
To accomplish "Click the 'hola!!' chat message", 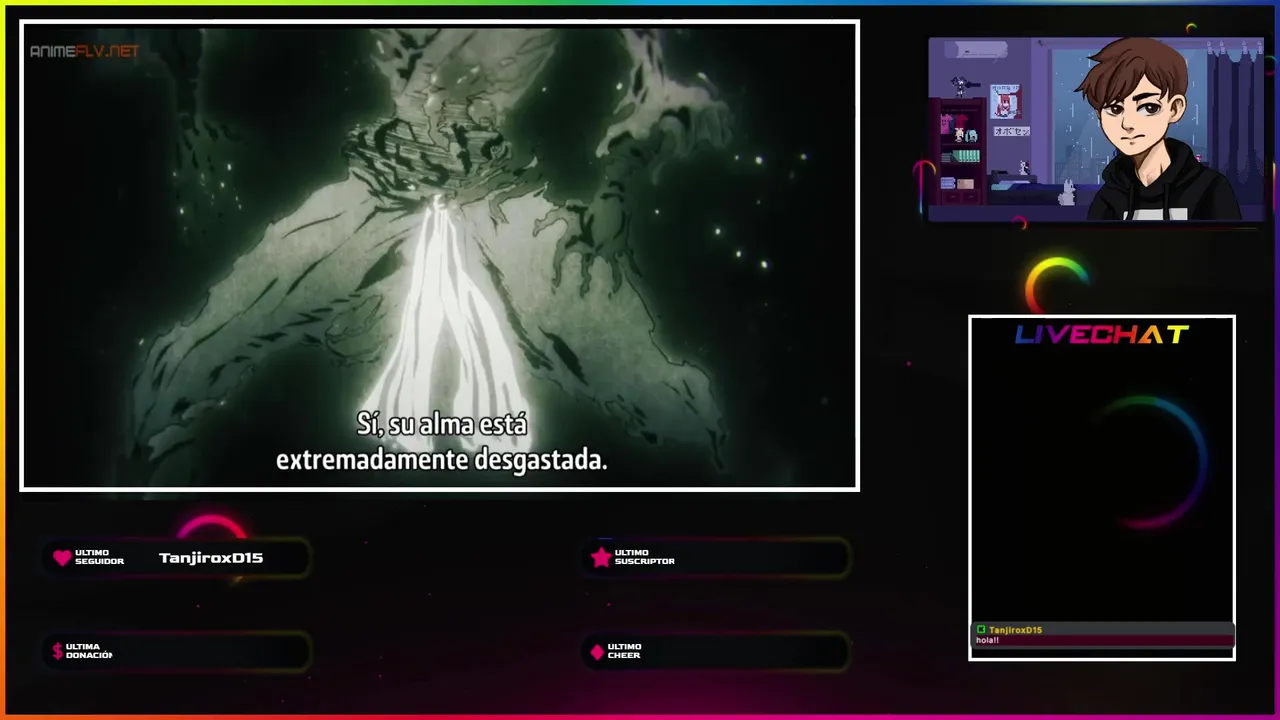I will click(987, 640).
